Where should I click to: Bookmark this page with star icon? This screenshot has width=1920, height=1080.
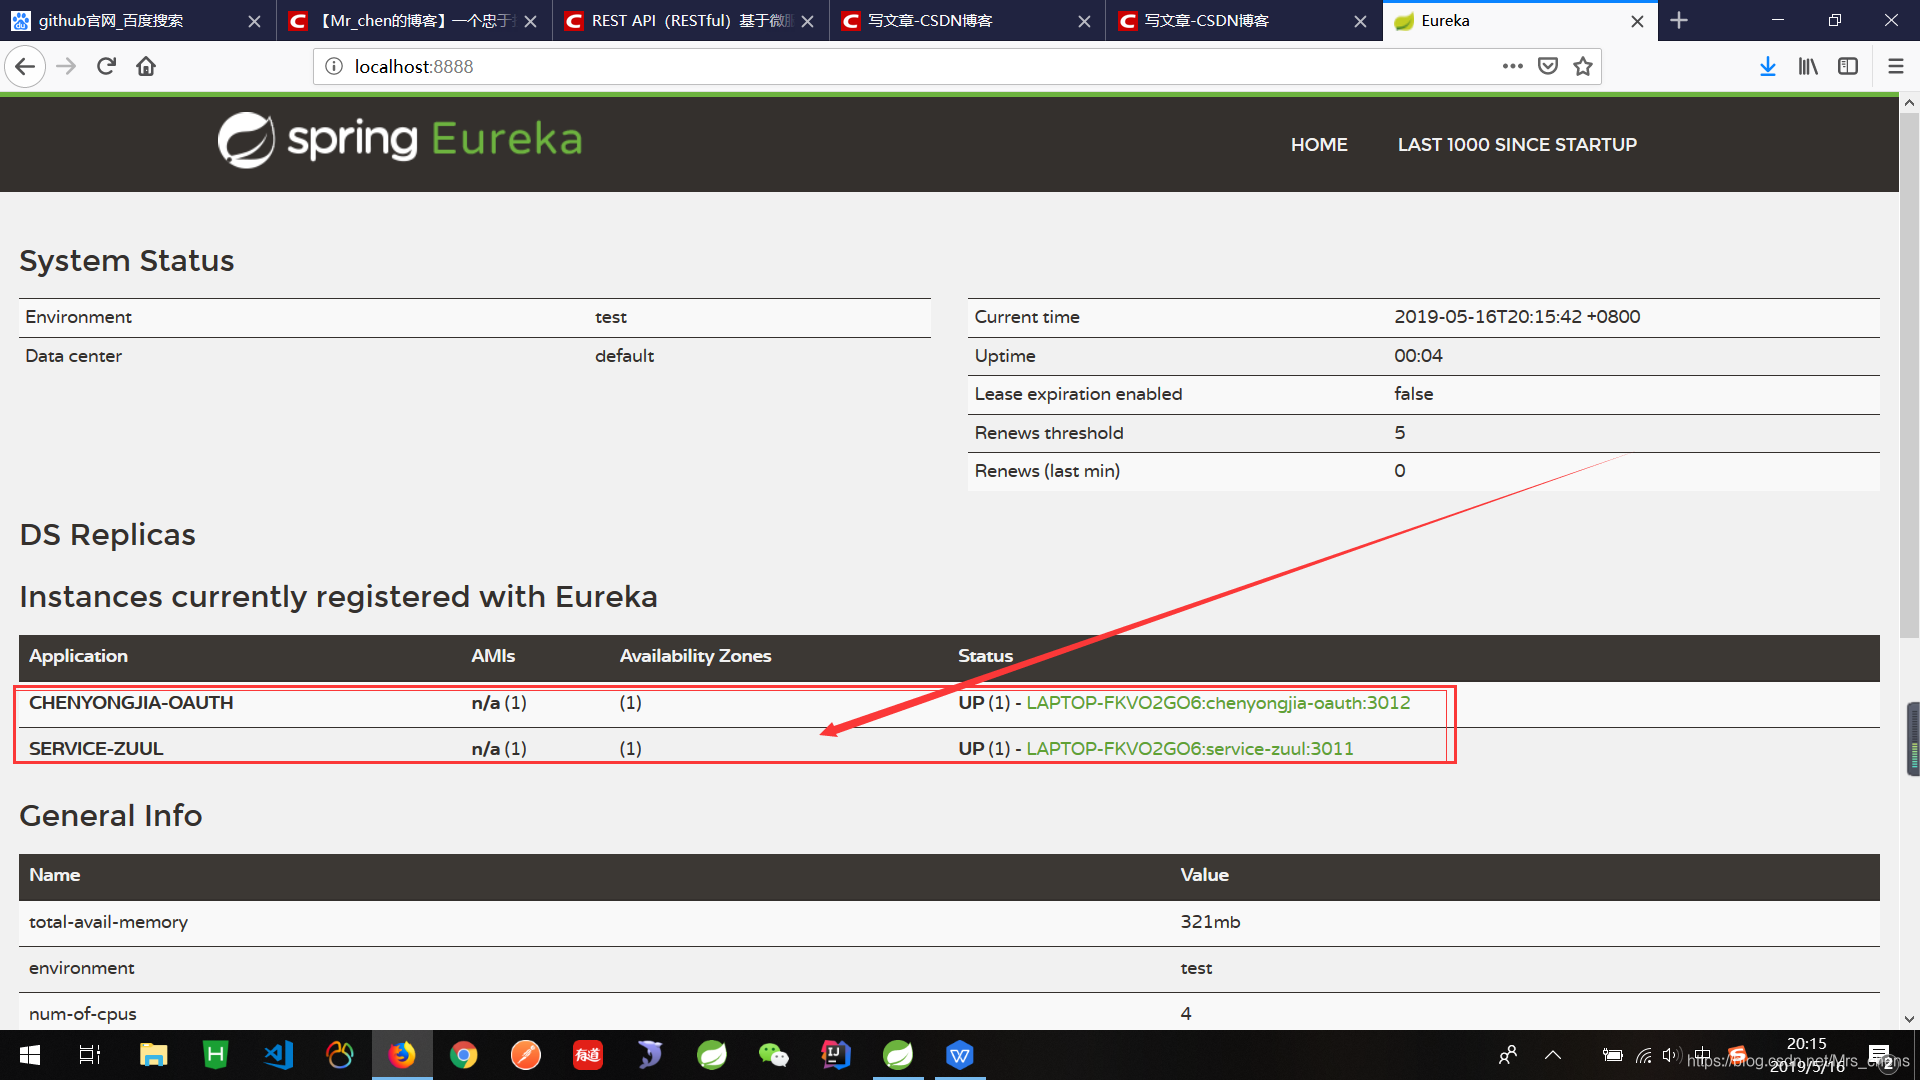[x=1582, y=66]
